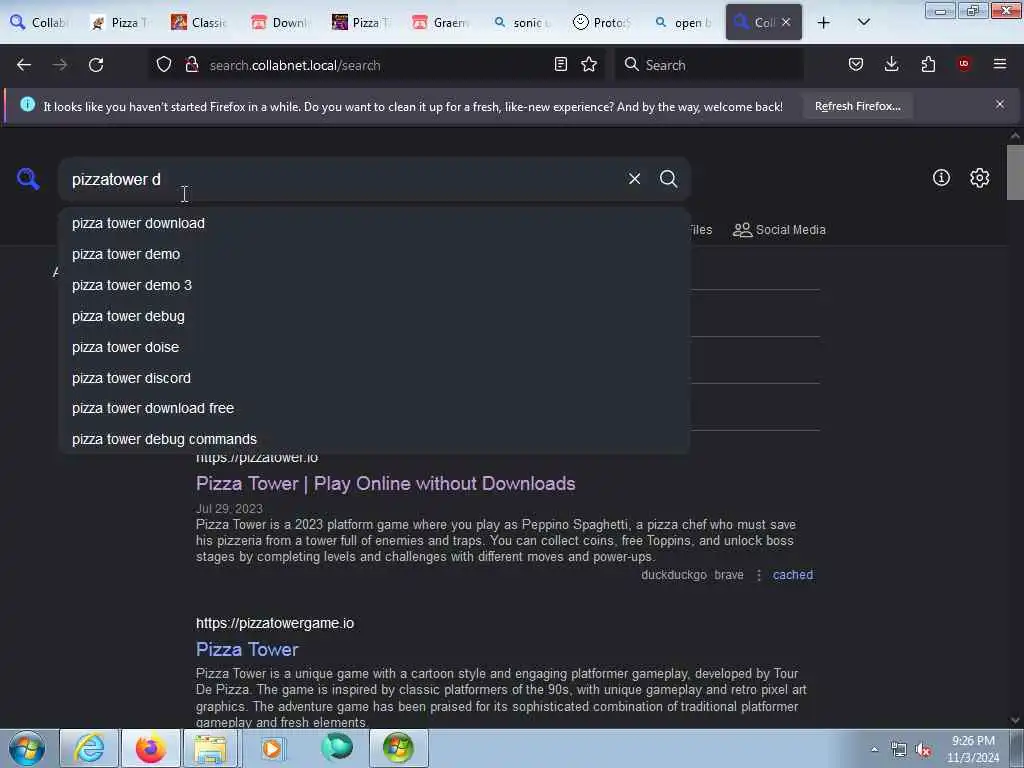Viewport: 1024px width, 768px height.
Task: Choose suggestion pizza tower discord
Action: click(x=374, y=378)
